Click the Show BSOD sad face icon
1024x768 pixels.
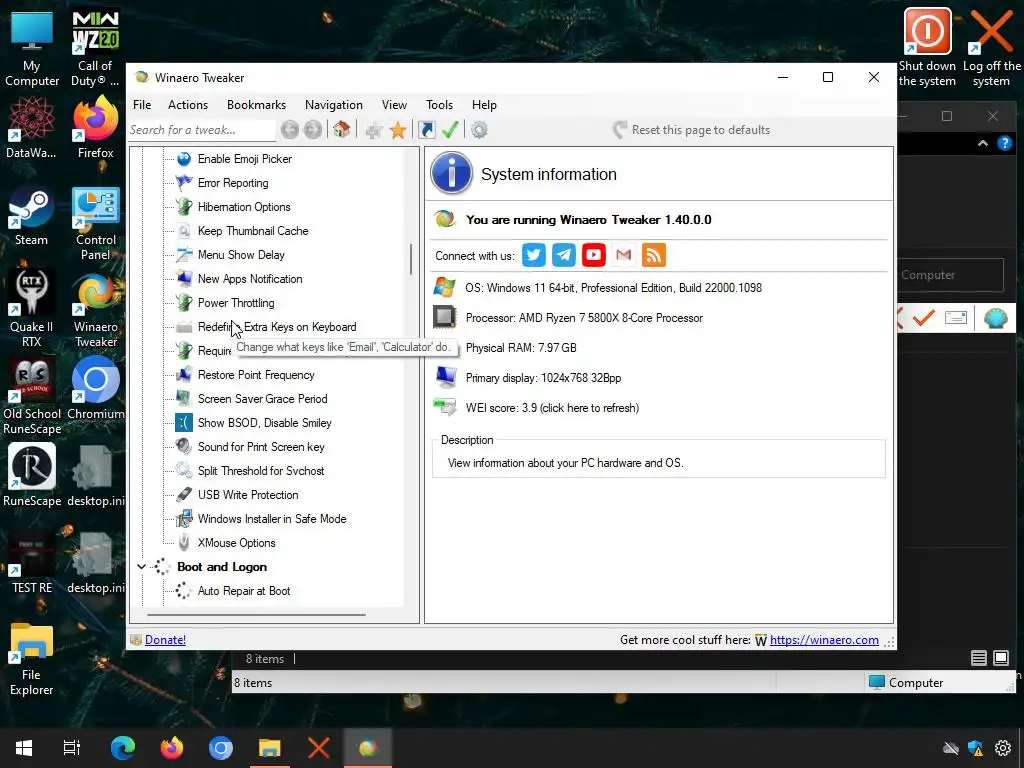(x=184, y=423)
